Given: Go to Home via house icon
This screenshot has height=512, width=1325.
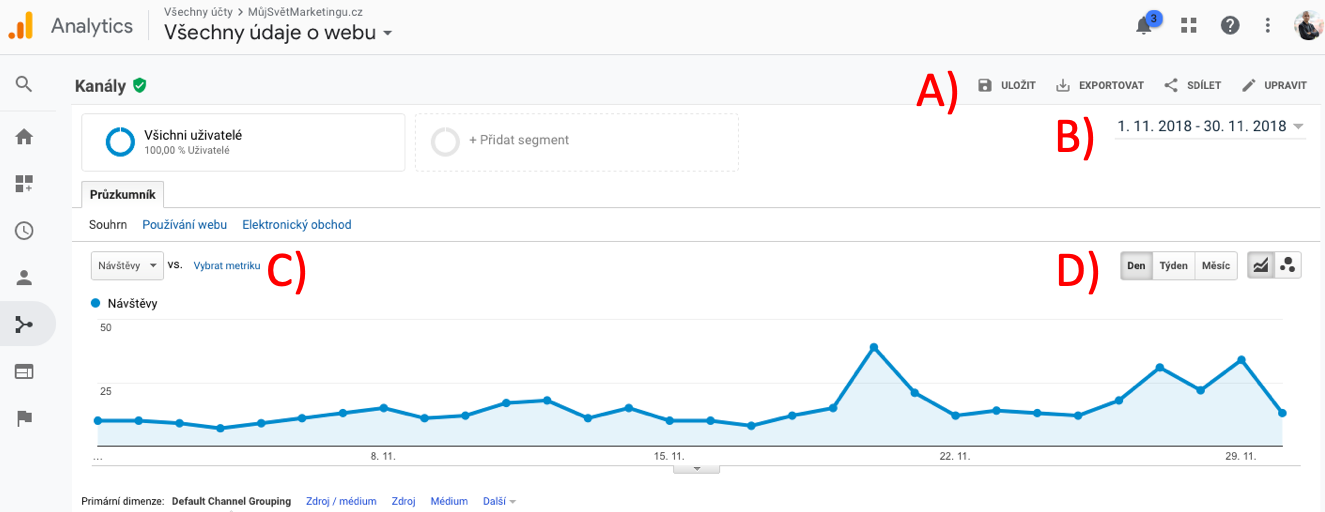Looking at the screenshot, I should tap(24, 136).
